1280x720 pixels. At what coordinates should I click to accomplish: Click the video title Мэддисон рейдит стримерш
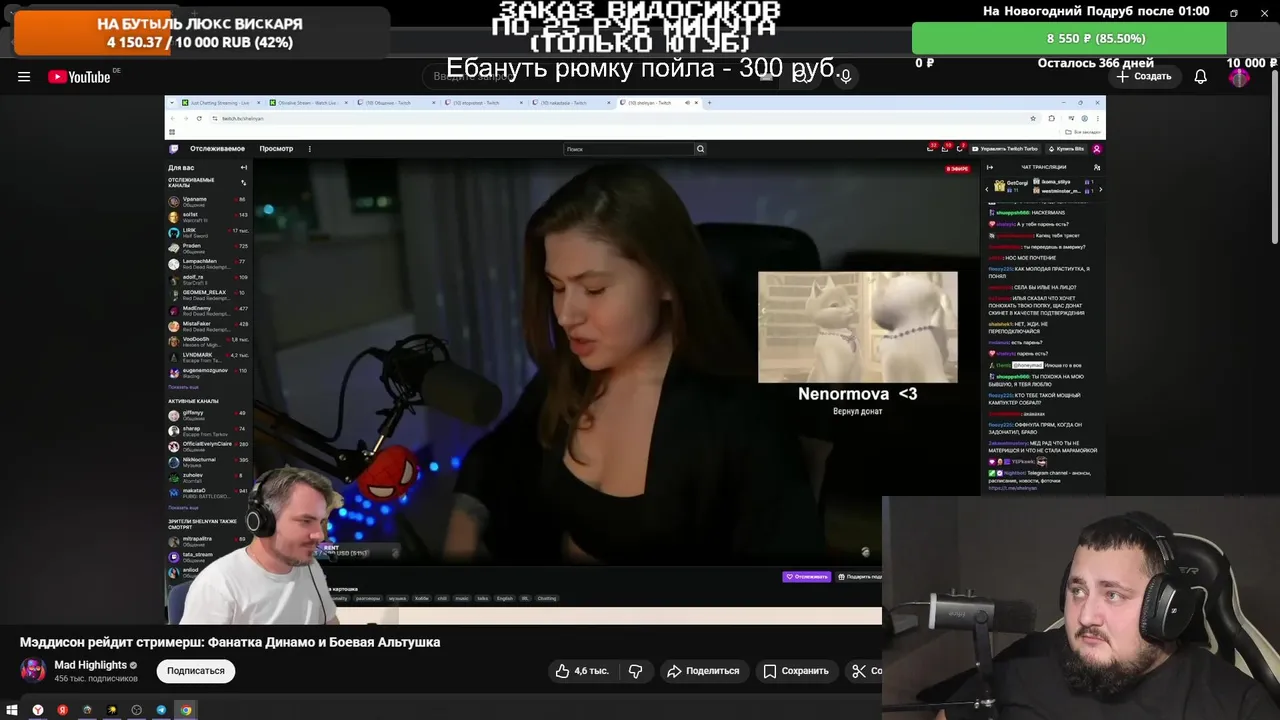230,642
